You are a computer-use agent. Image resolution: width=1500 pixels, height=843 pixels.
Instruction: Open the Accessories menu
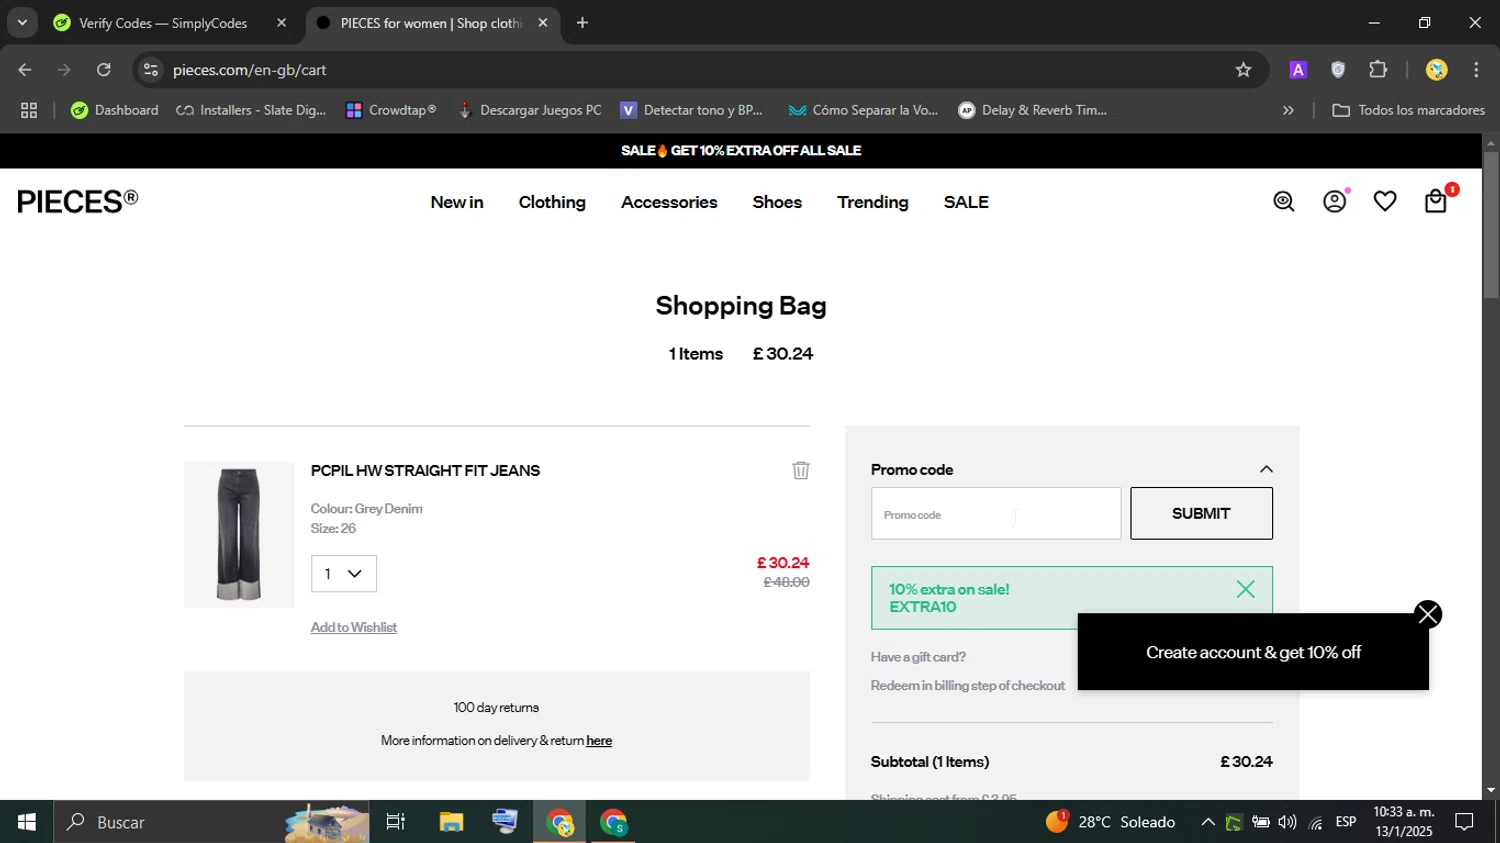pyautogui.click(x=669, y=202)
